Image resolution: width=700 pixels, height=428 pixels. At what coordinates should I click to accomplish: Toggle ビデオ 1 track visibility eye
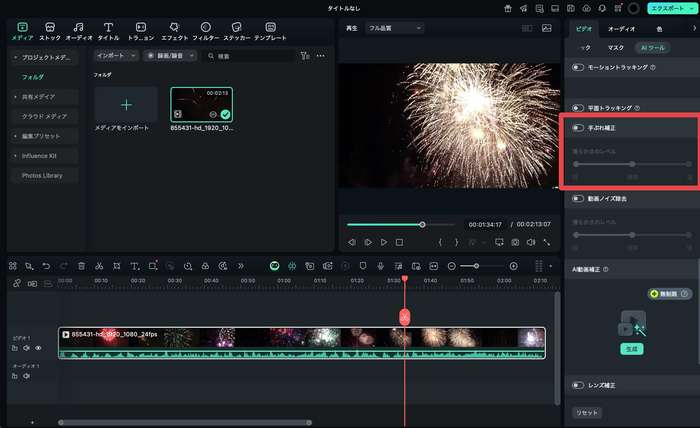38,348
